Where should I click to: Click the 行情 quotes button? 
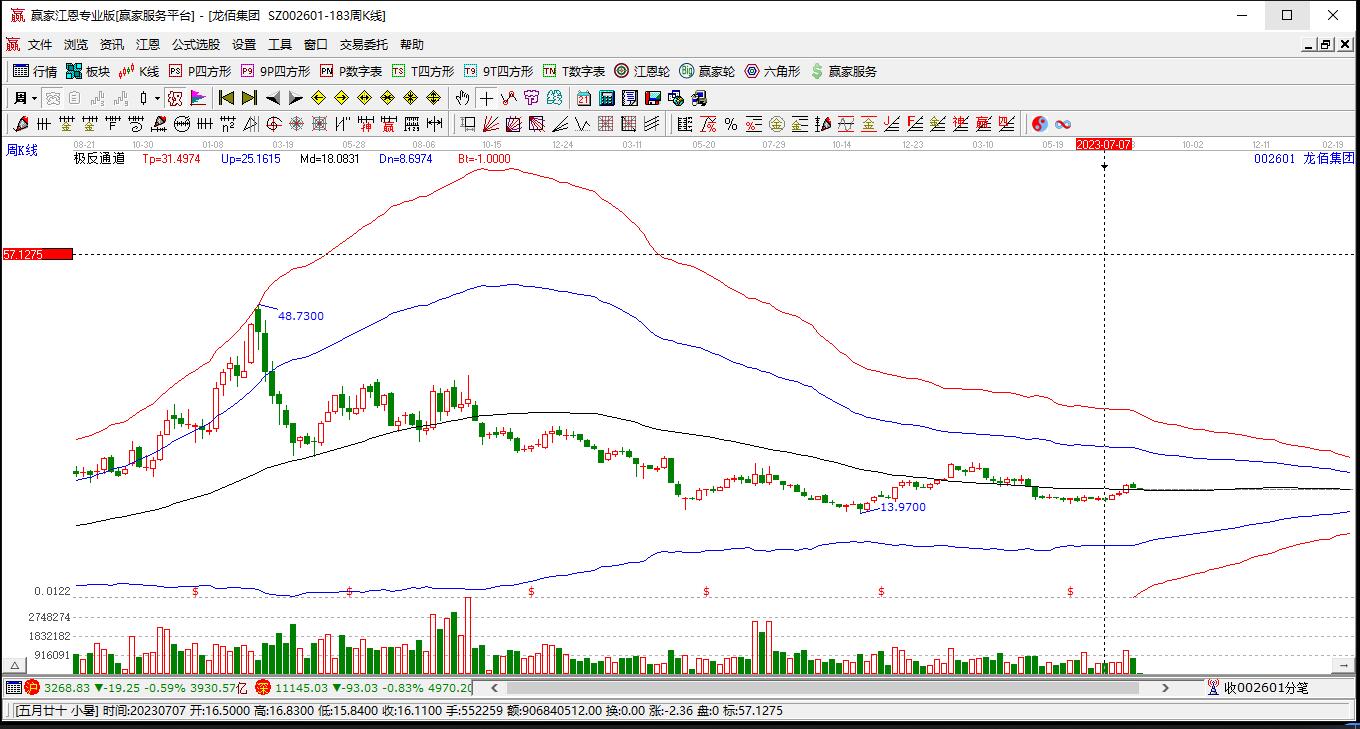tap(35, 71)
